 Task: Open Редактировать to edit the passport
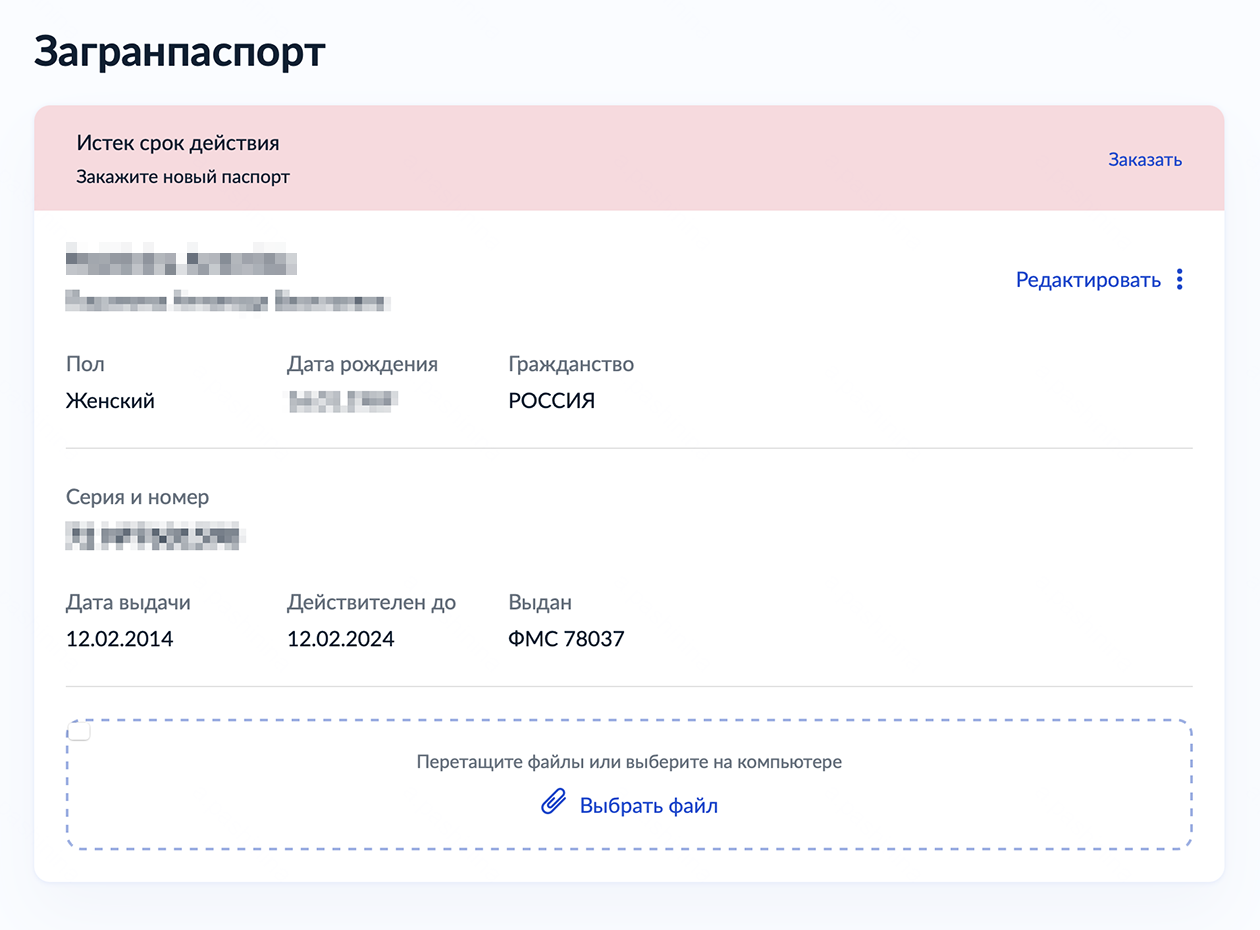pos(1088,280)
